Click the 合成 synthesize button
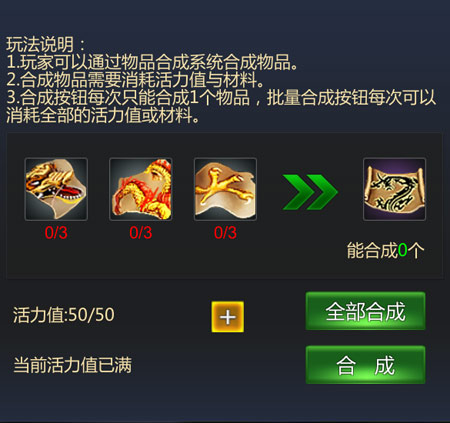This screenshot has width=450, height=423. coord(365,365)
